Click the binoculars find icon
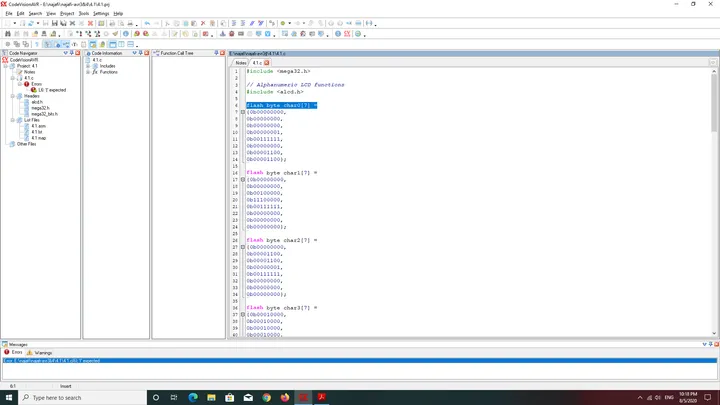 click(x=7, y=34)
